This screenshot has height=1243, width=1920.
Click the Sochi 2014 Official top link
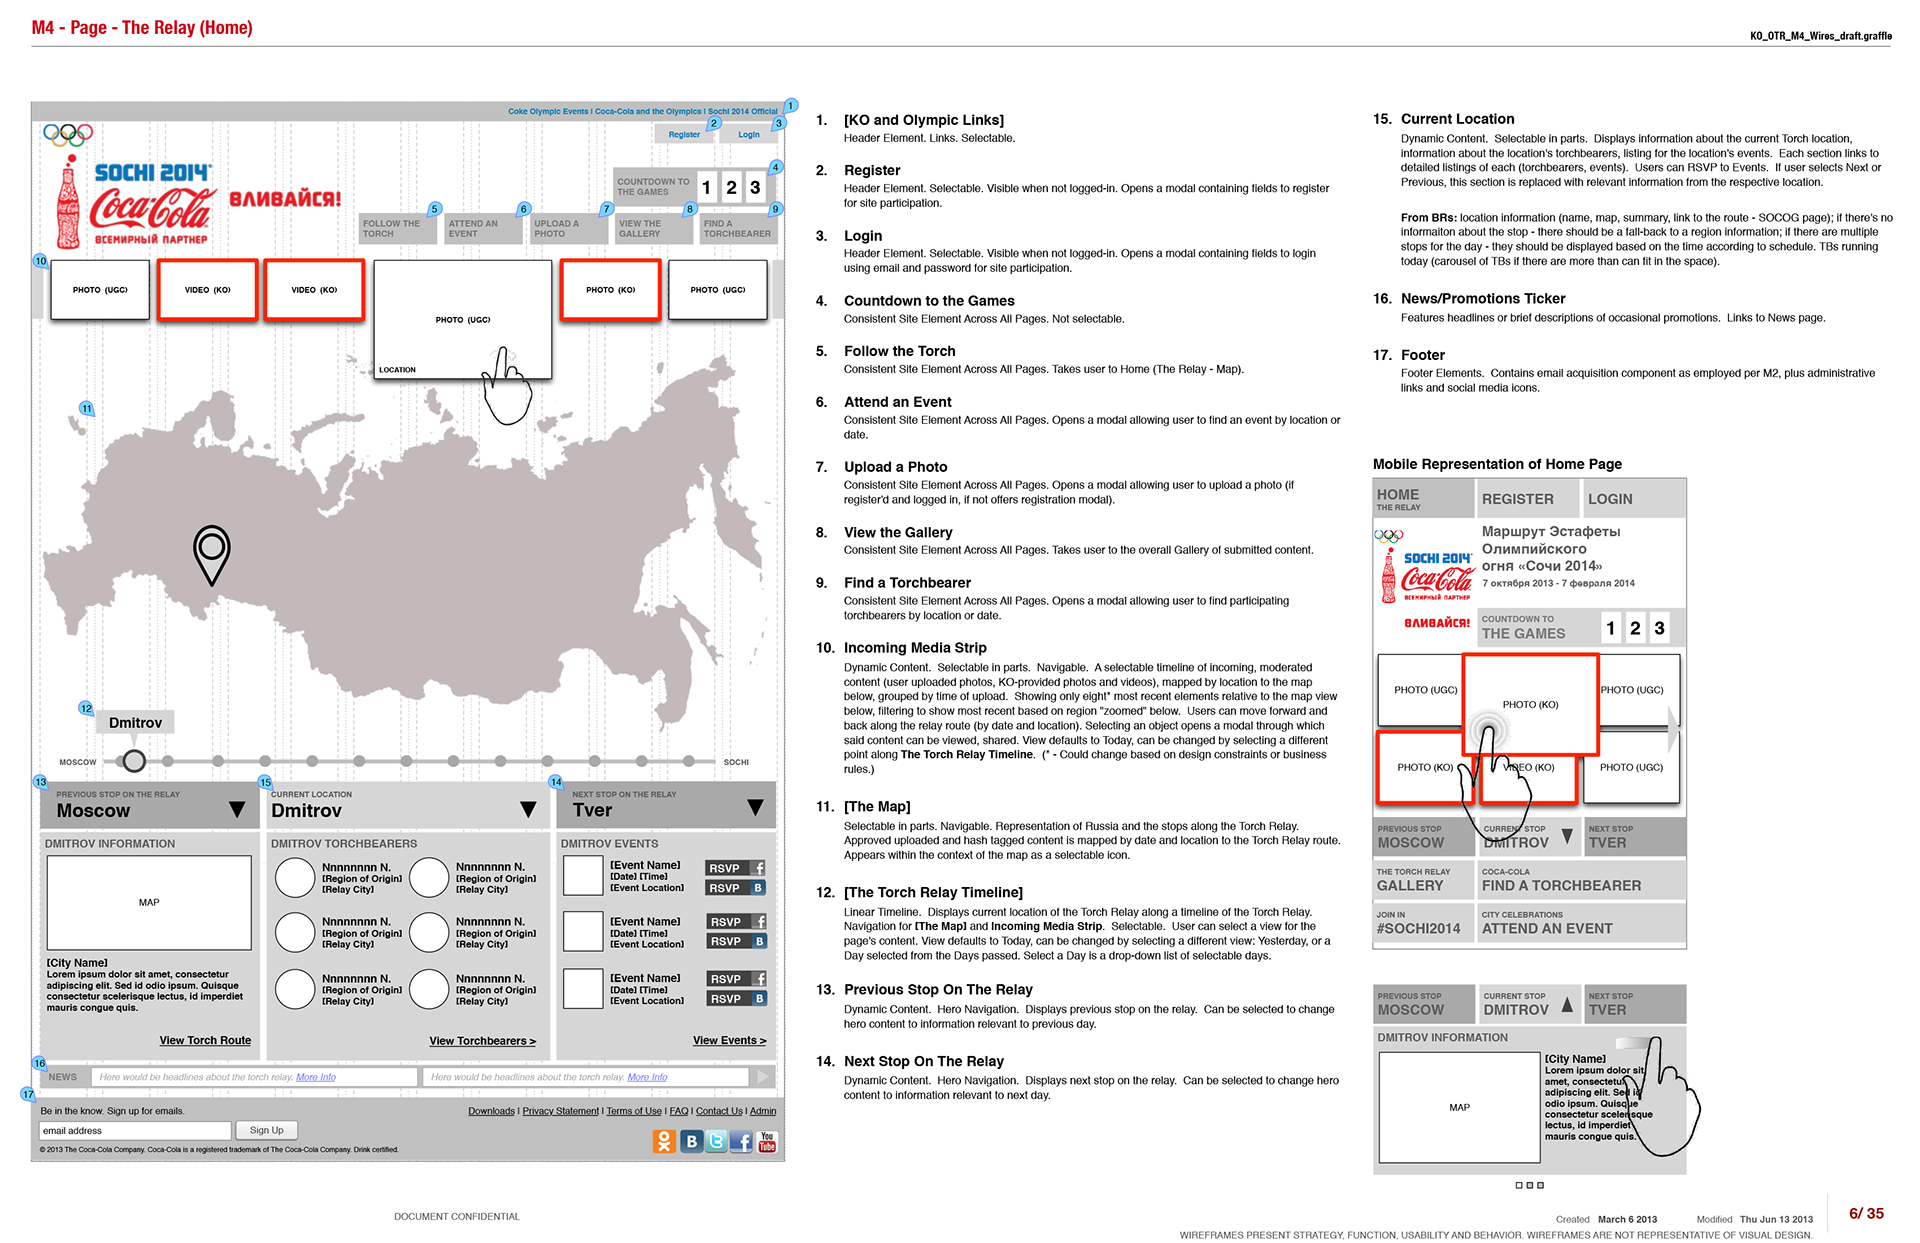click(742, 111)
